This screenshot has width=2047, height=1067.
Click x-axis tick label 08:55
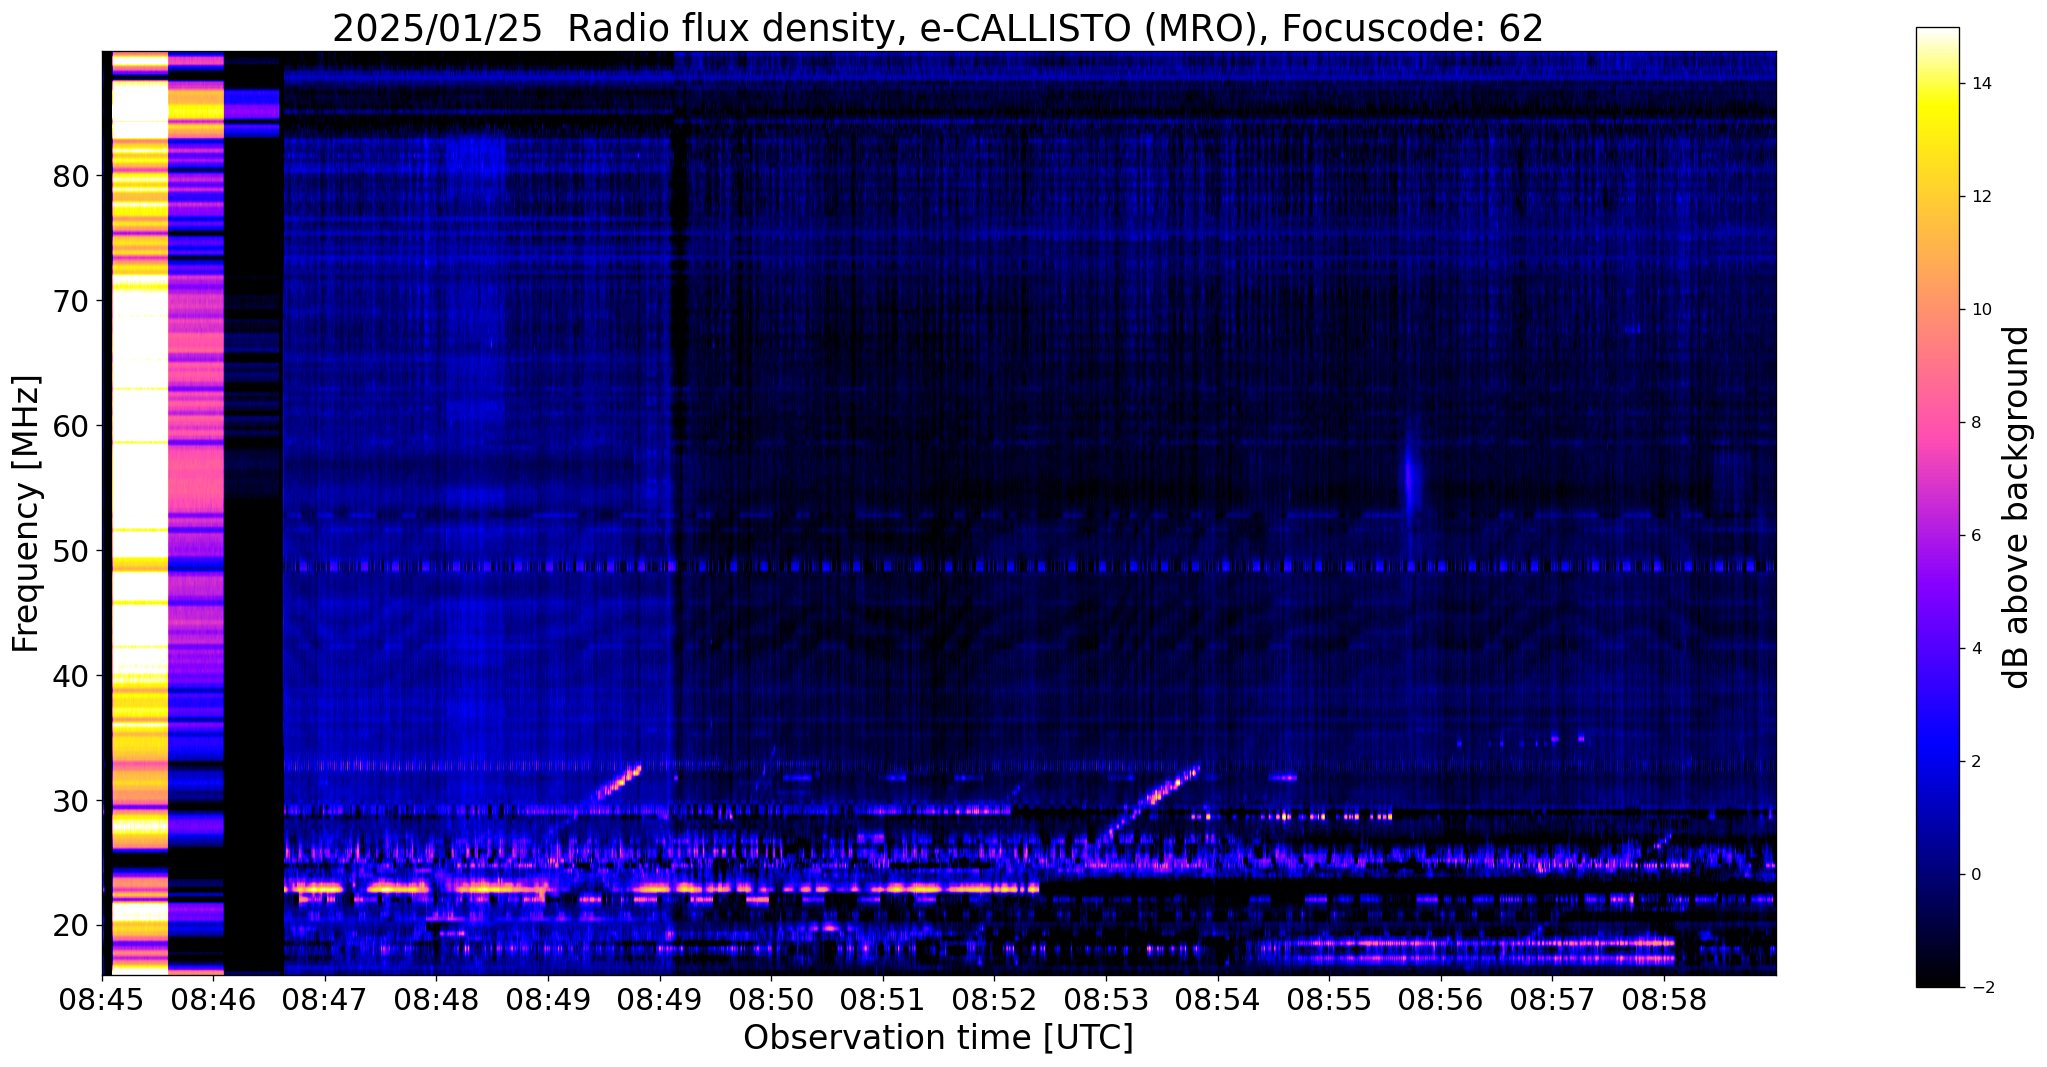pos(1329,1001)
